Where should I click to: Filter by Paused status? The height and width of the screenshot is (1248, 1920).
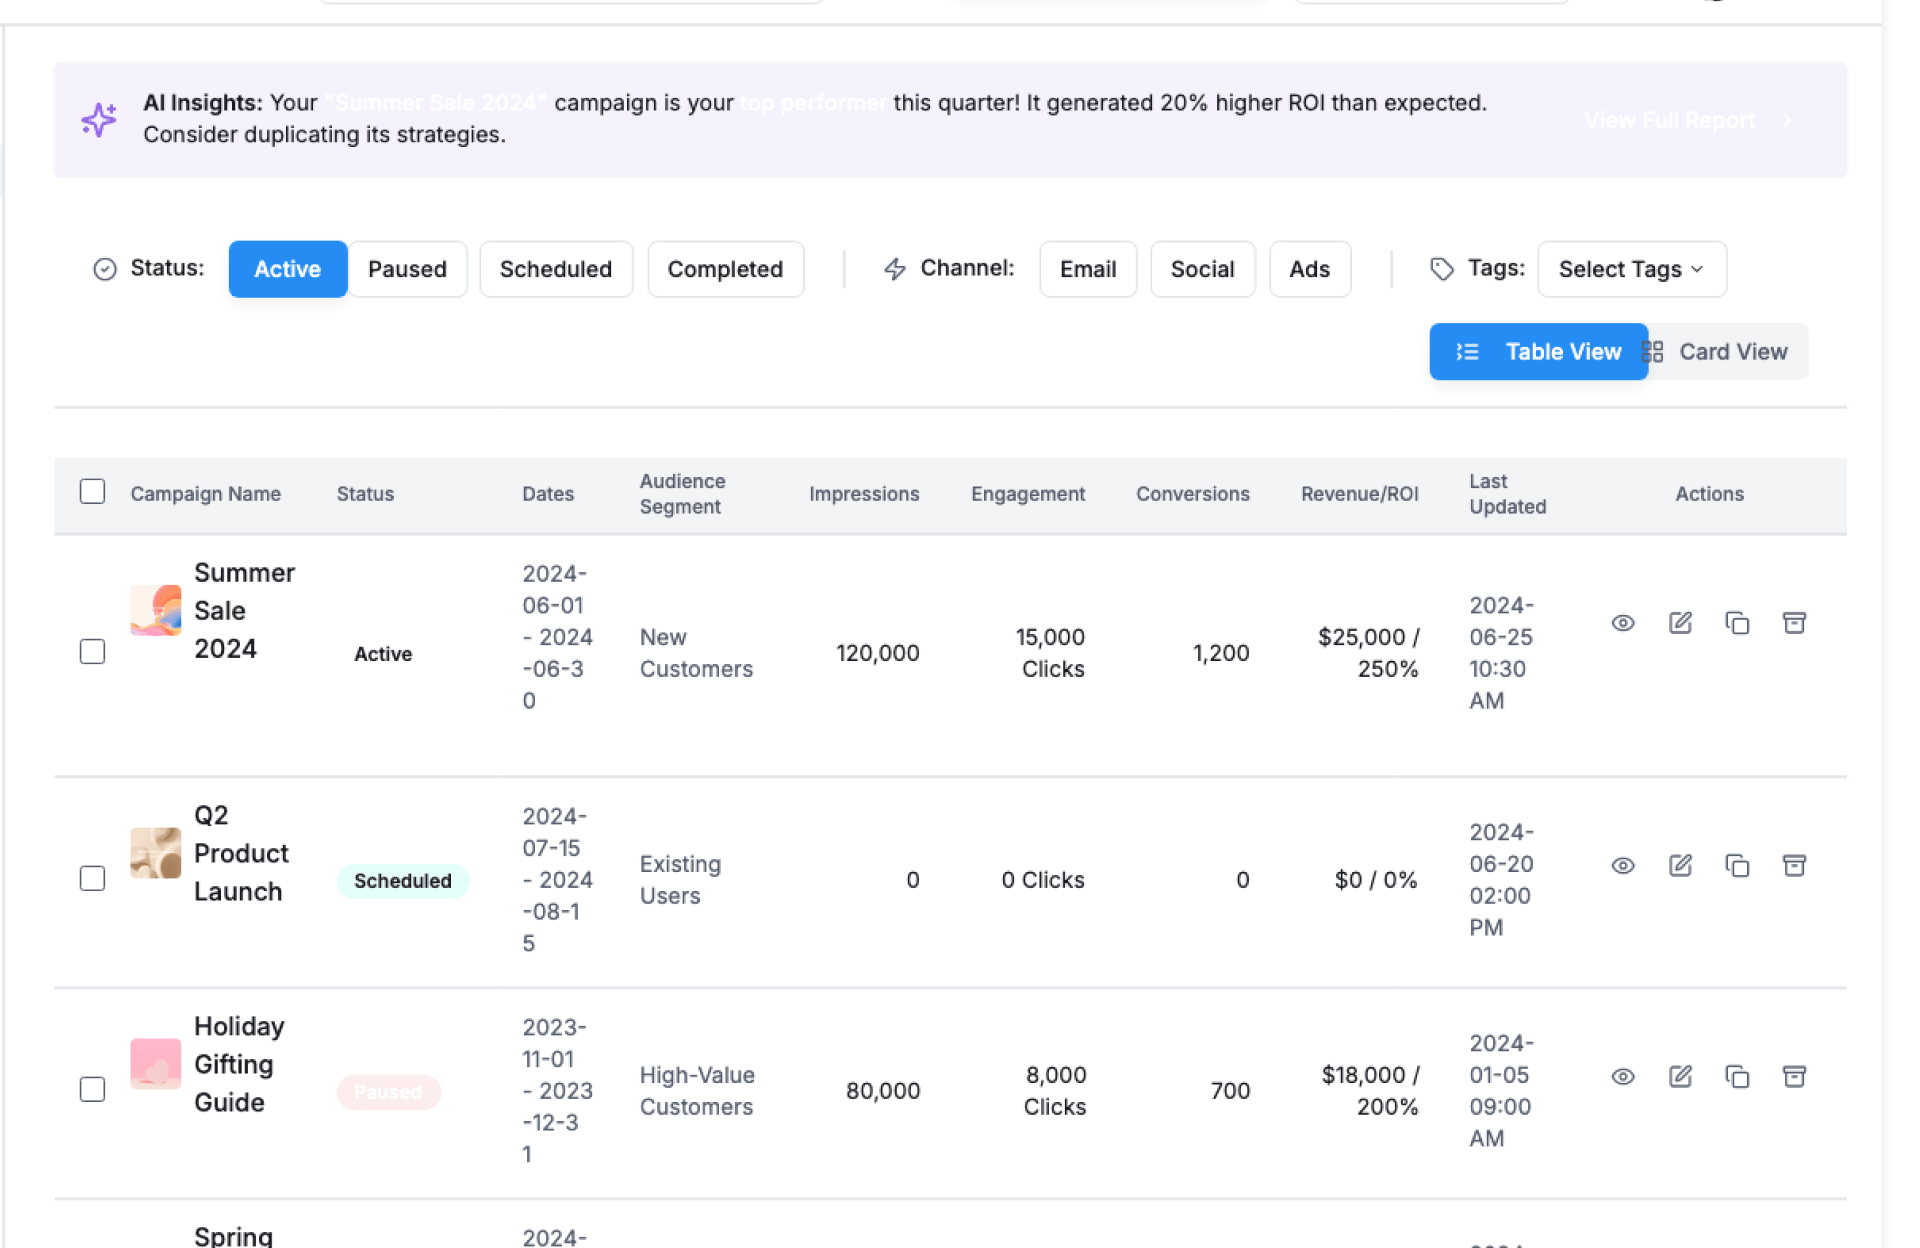click(x=407, y=269)
